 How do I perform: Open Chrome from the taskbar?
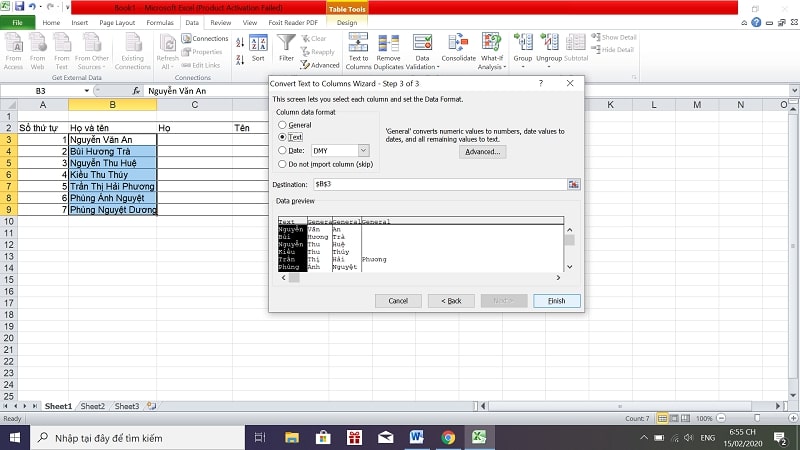(448, 437)
